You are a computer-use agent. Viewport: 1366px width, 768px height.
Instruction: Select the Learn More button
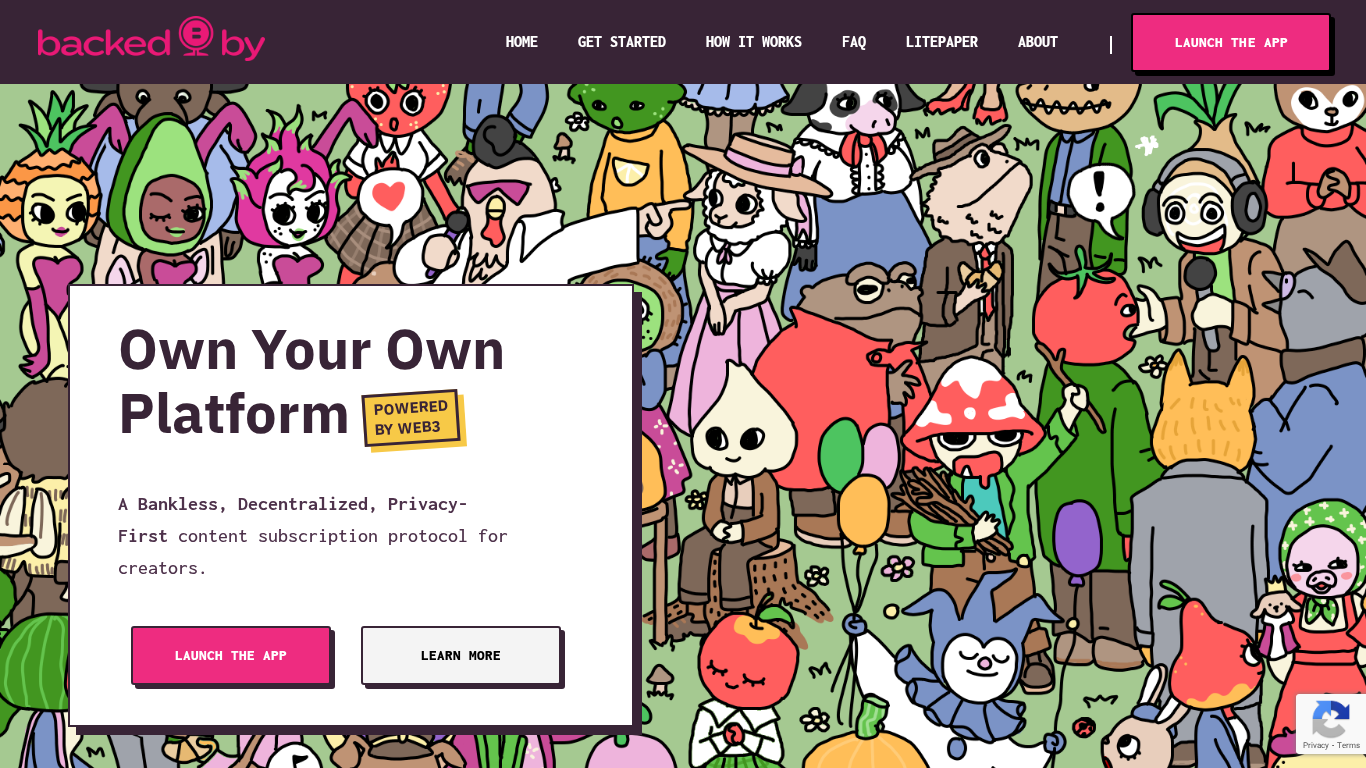[461, 655]
